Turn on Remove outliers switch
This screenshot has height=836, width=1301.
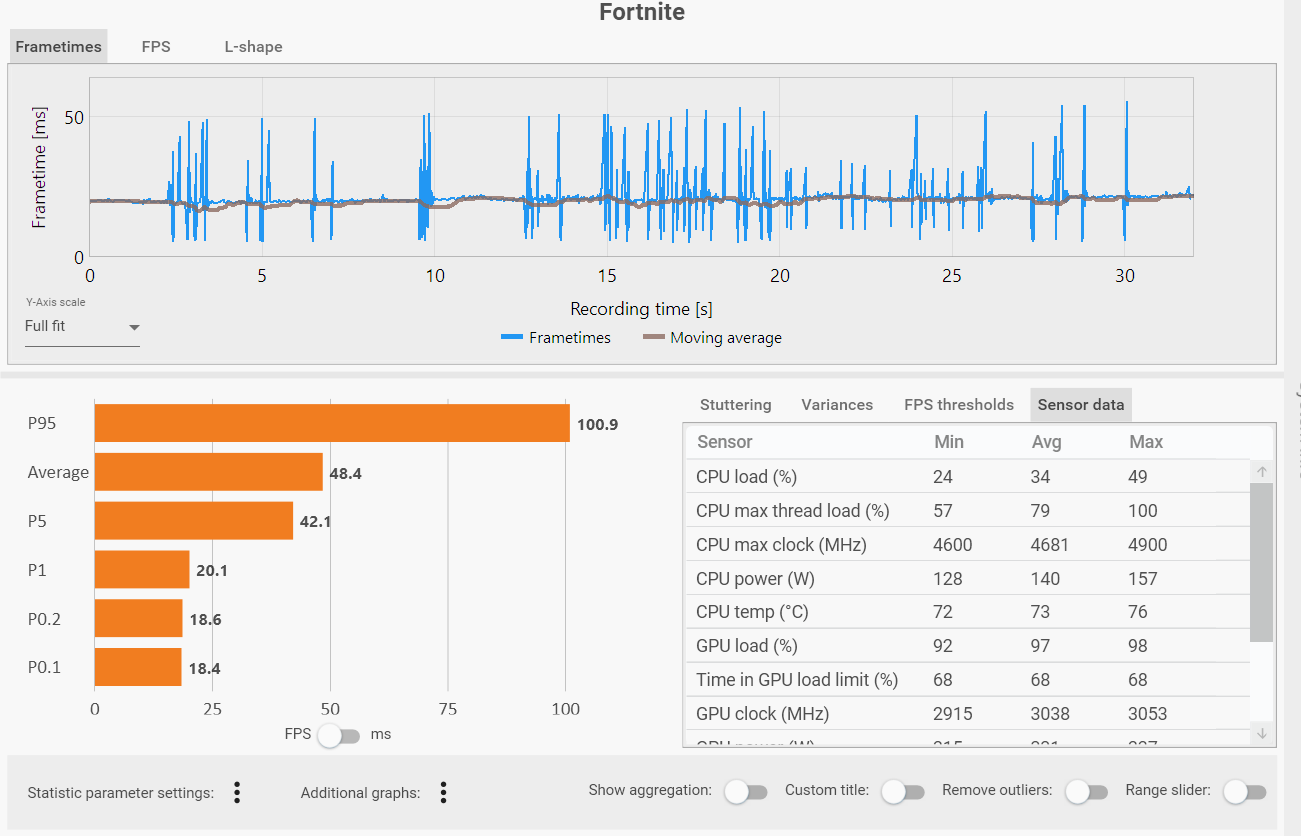[1086, 792]
